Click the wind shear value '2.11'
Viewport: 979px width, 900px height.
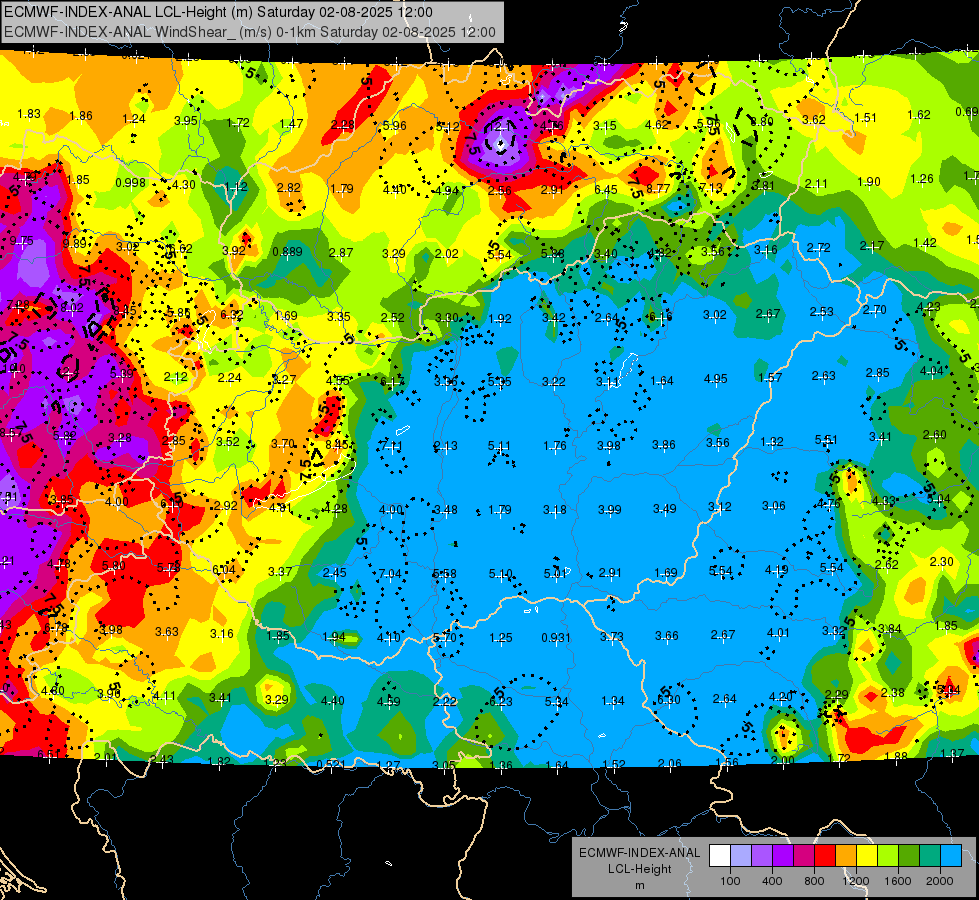pos(816,184)
